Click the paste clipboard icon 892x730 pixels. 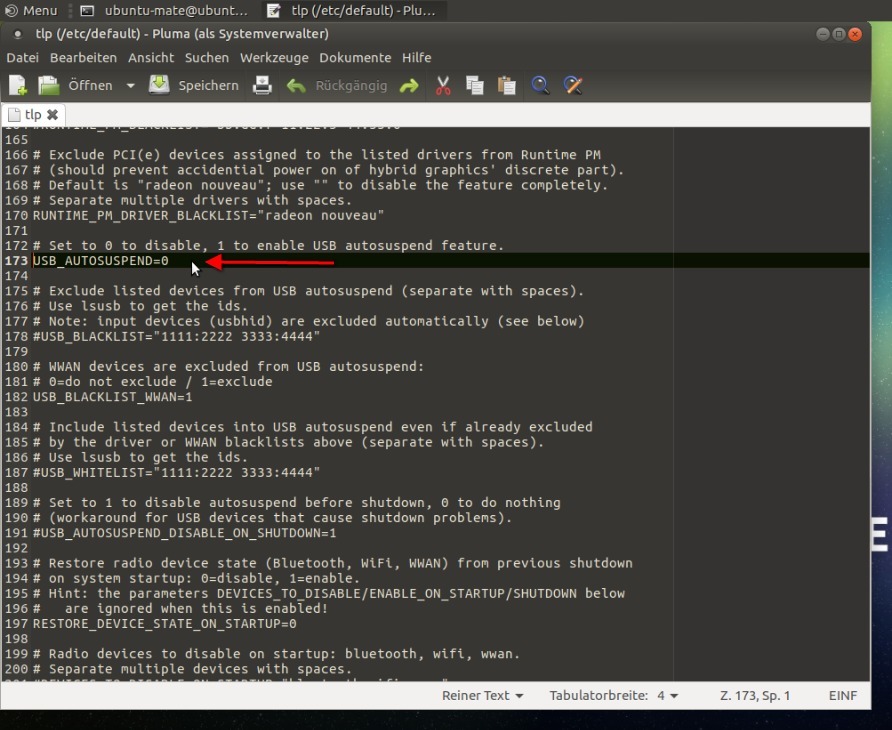[x=507, y=86]
